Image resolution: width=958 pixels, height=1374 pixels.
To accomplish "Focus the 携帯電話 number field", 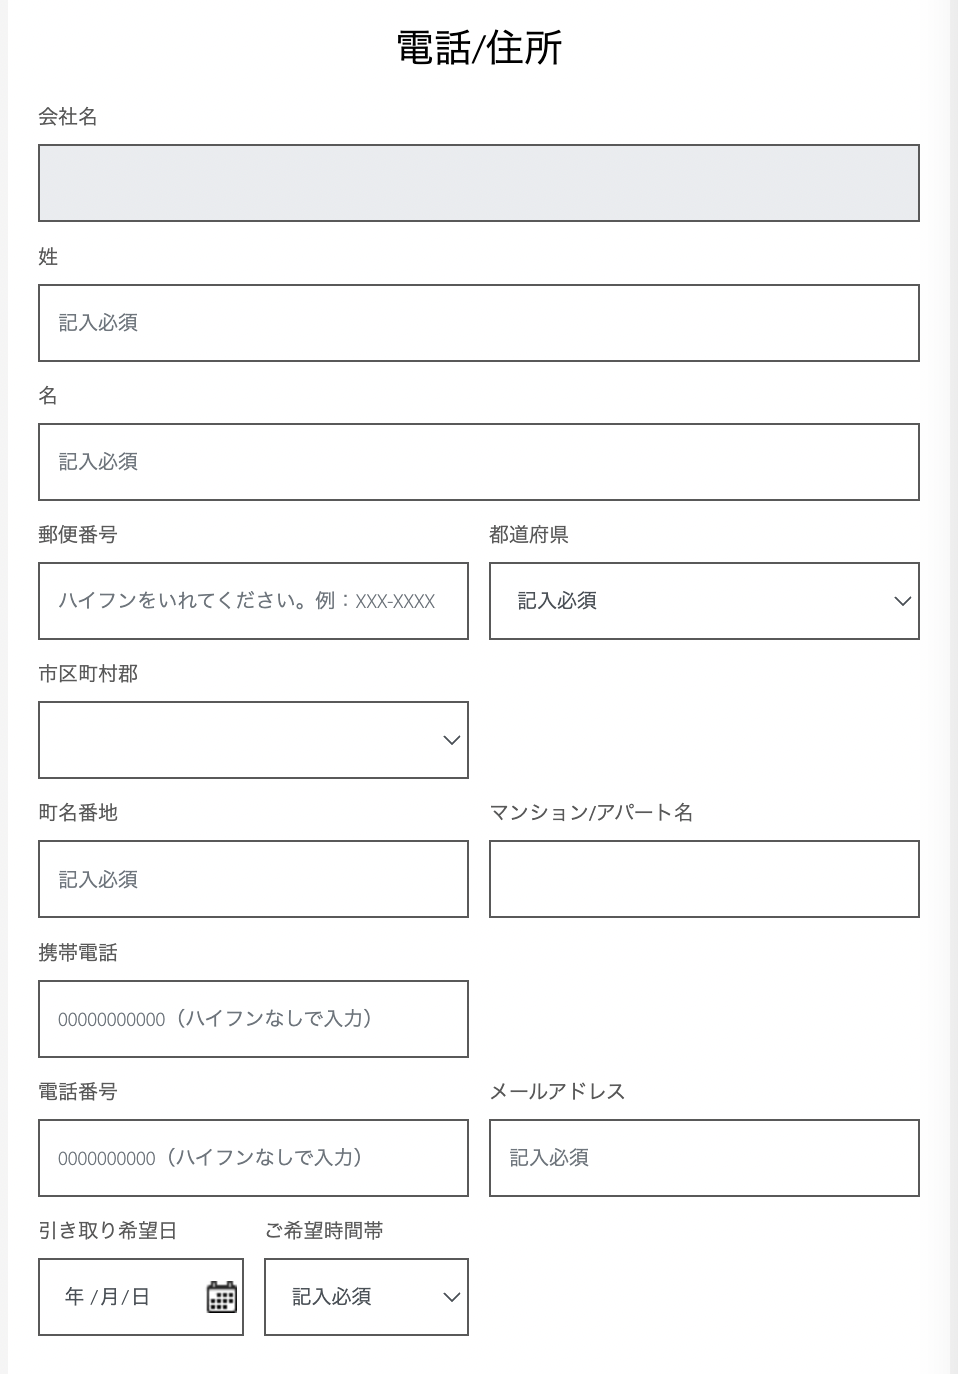I will pos(253,1019).
